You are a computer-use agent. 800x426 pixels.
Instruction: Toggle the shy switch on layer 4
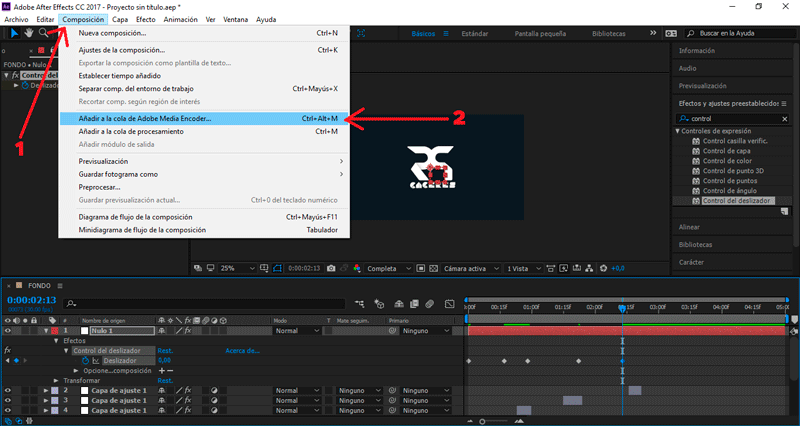[162, 410]
